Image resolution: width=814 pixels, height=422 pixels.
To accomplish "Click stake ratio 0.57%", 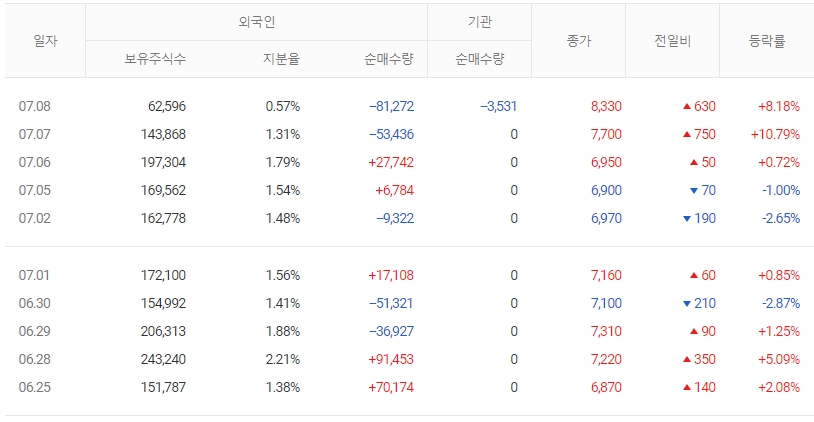I will [283, 106].
